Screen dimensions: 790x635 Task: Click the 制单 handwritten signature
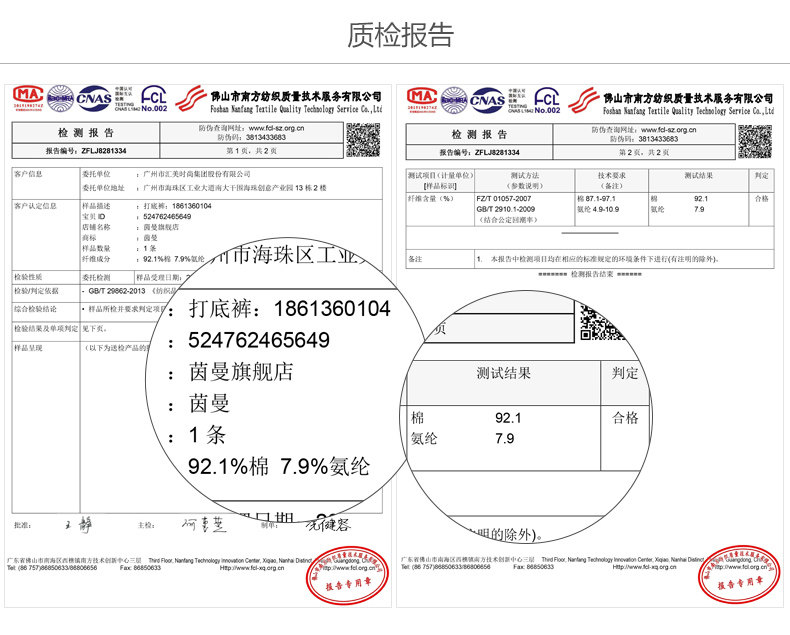328,524
